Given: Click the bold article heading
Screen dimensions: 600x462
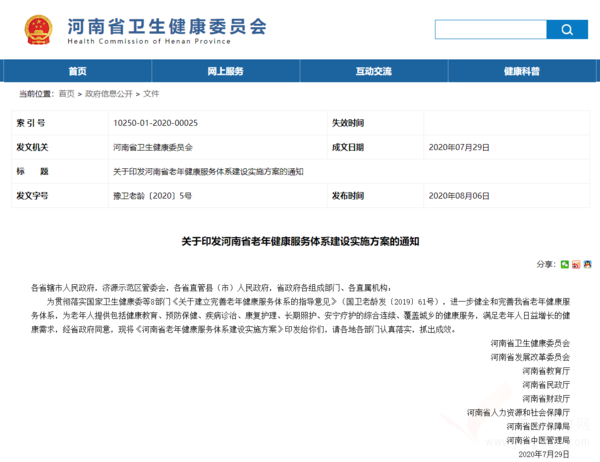Looking at the screenshot, I should [300, 242].
